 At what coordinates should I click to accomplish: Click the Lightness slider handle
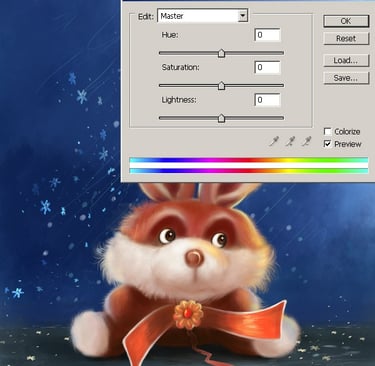click(221, 118)
